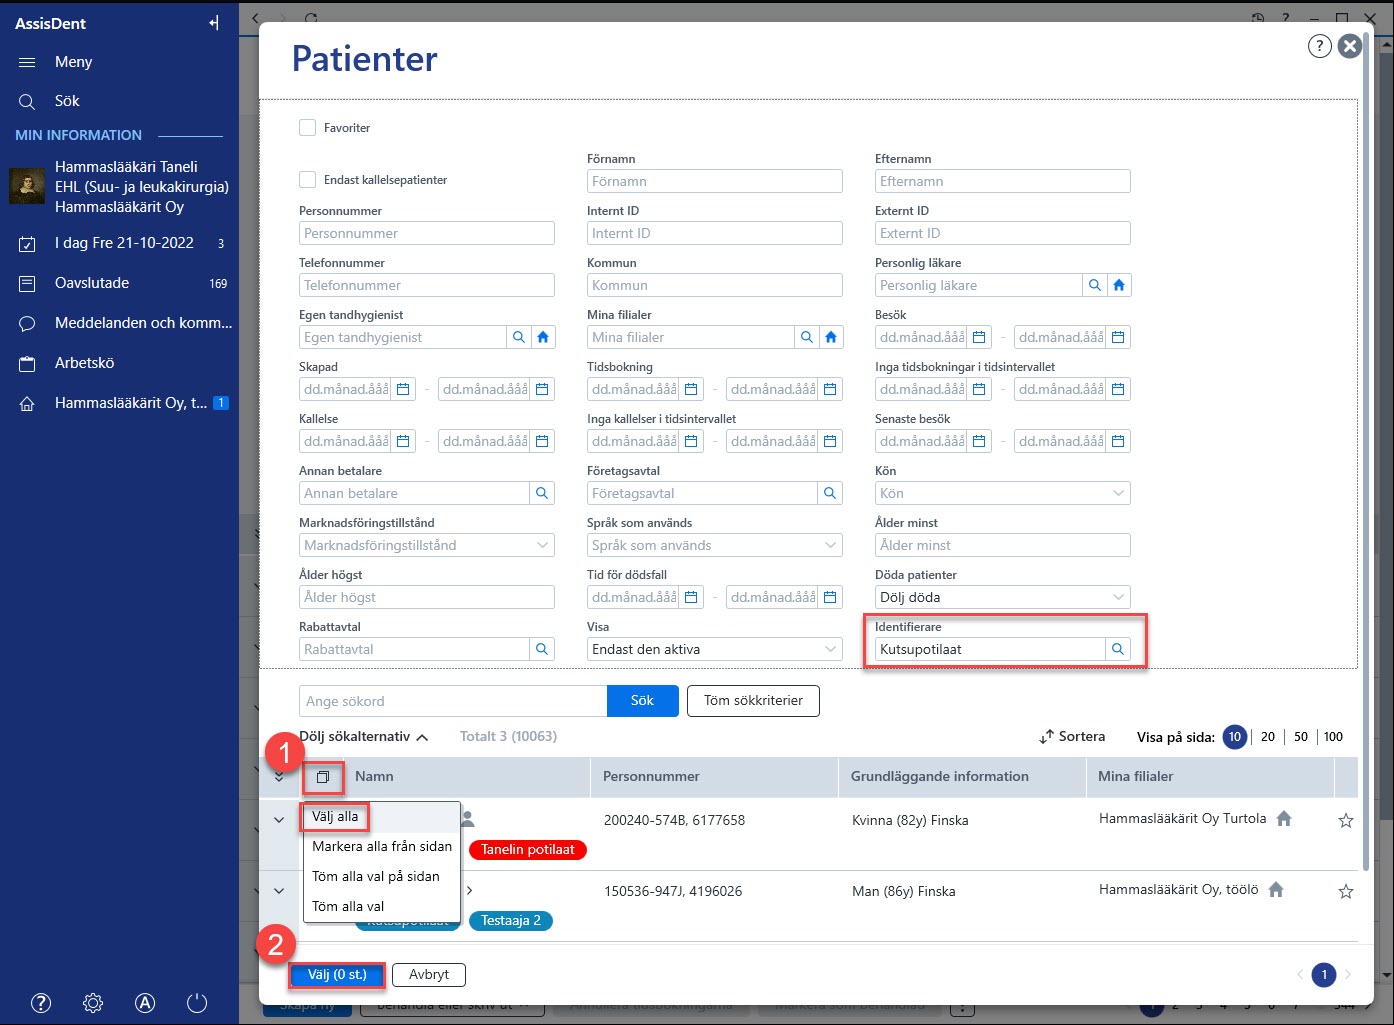Set results per page to 20
This screenshot has width=1394, height=1025.
(x=1268, y=737)
